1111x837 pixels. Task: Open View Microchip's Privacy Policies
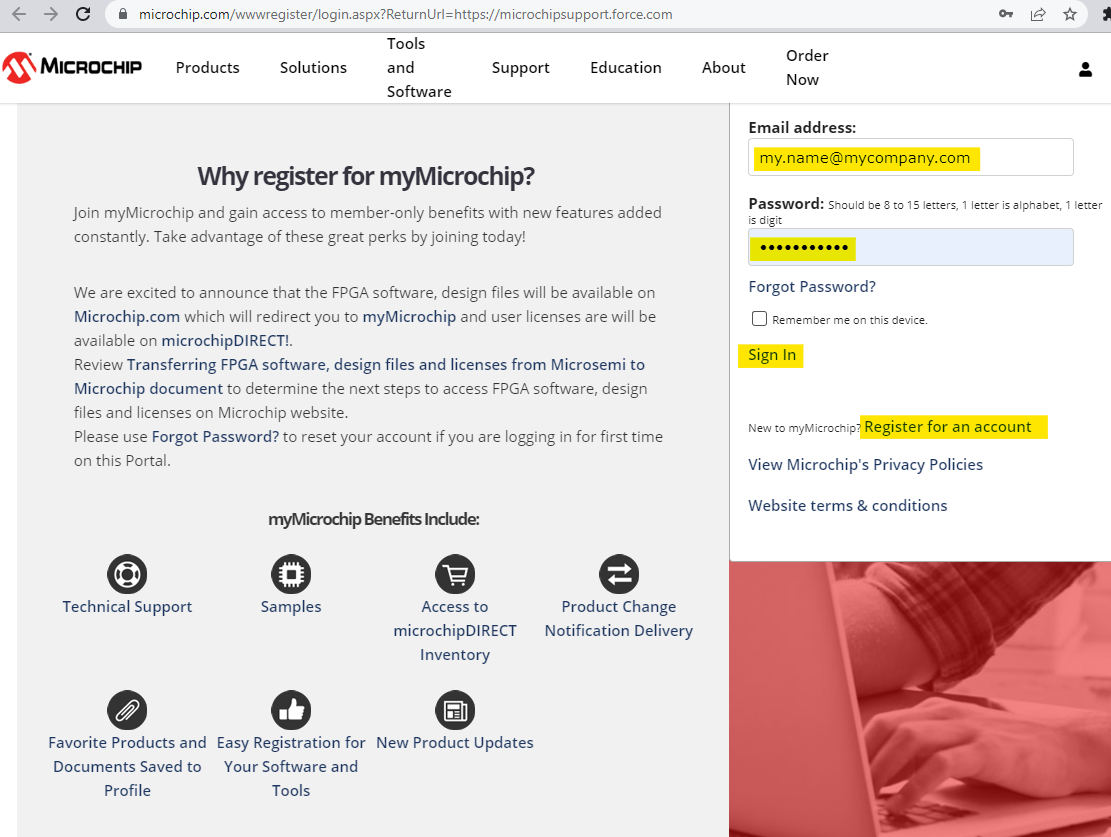865,464
